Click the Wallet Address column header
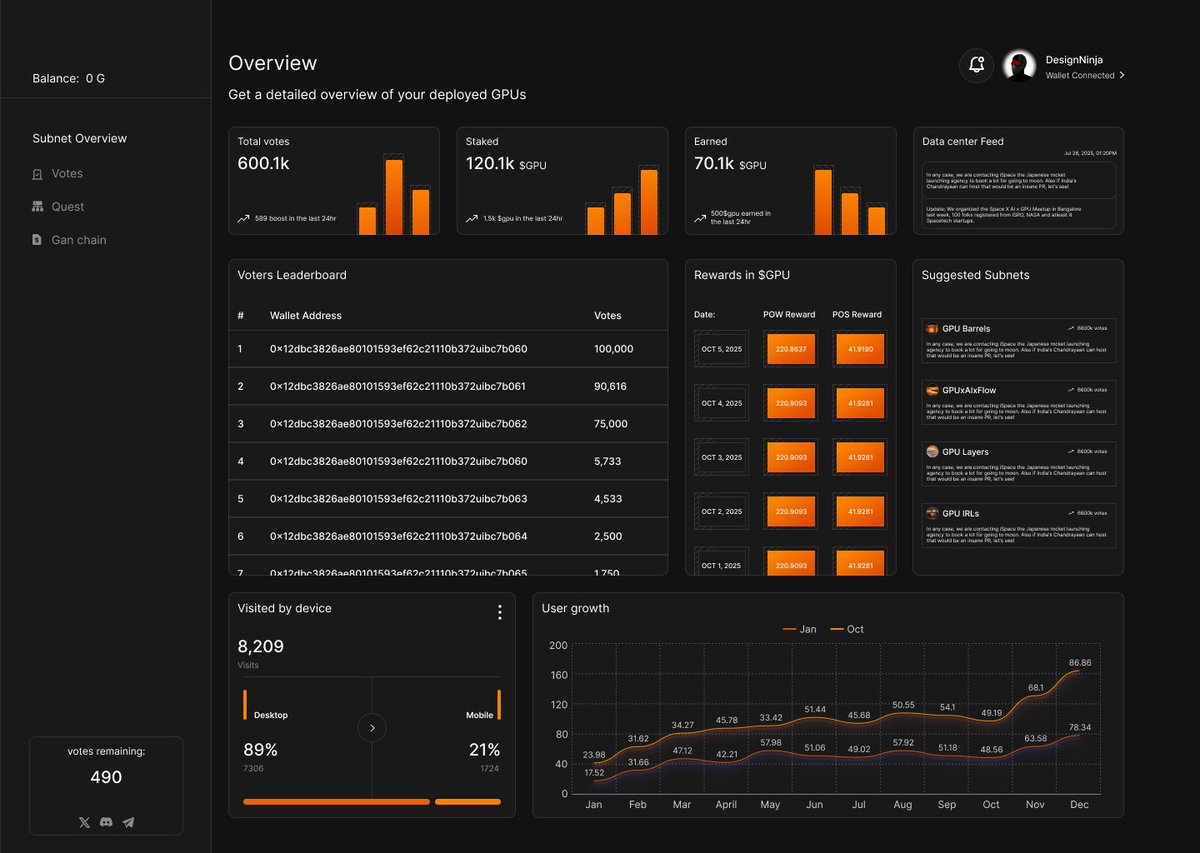The height and width of the screenshot is (853, 1200). coord(306,315)
